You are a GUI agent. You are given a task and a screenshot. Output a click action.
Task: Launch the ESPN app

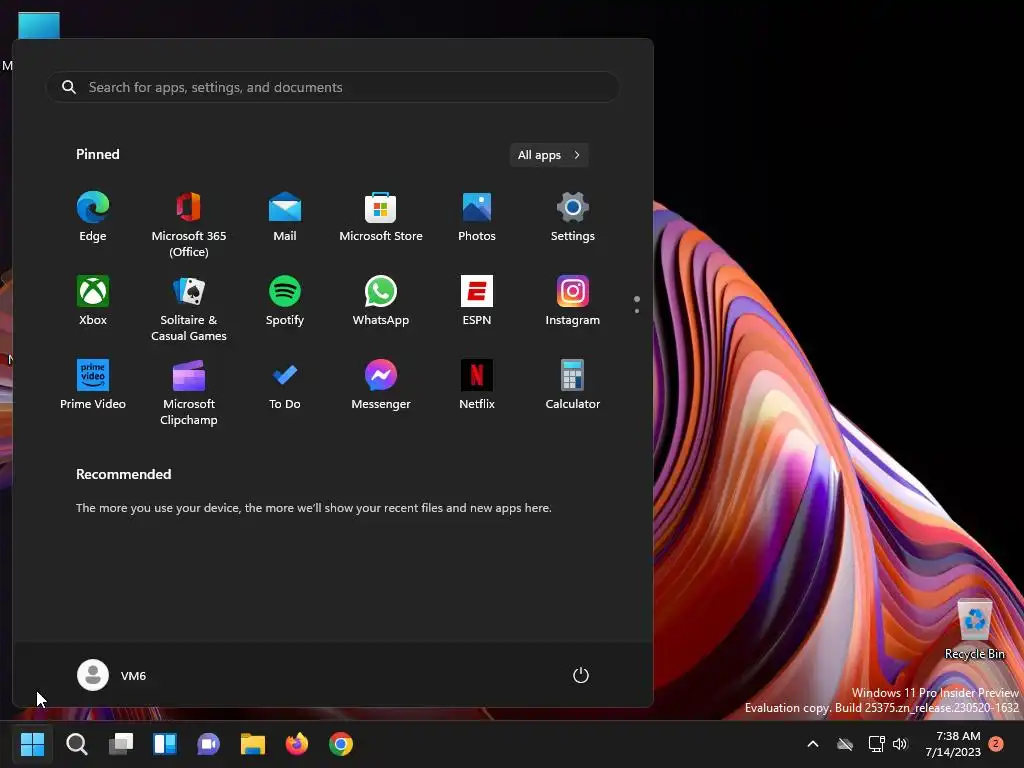477,301
